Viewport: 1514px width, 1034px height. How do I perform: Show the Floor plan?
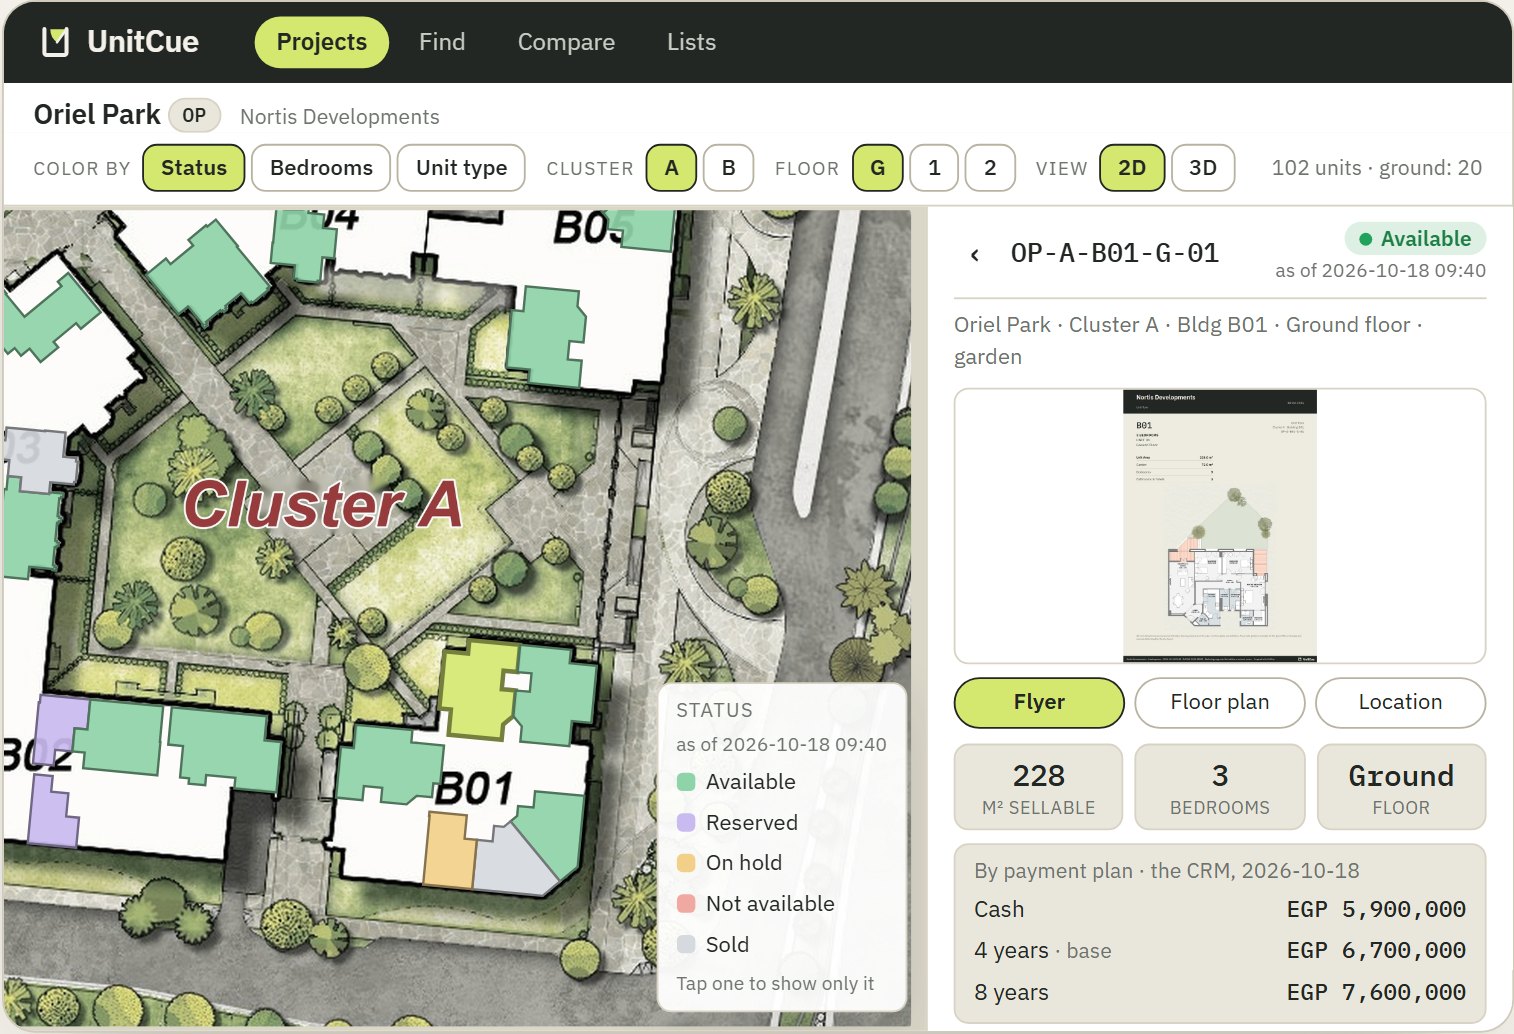pos(1220,703)
